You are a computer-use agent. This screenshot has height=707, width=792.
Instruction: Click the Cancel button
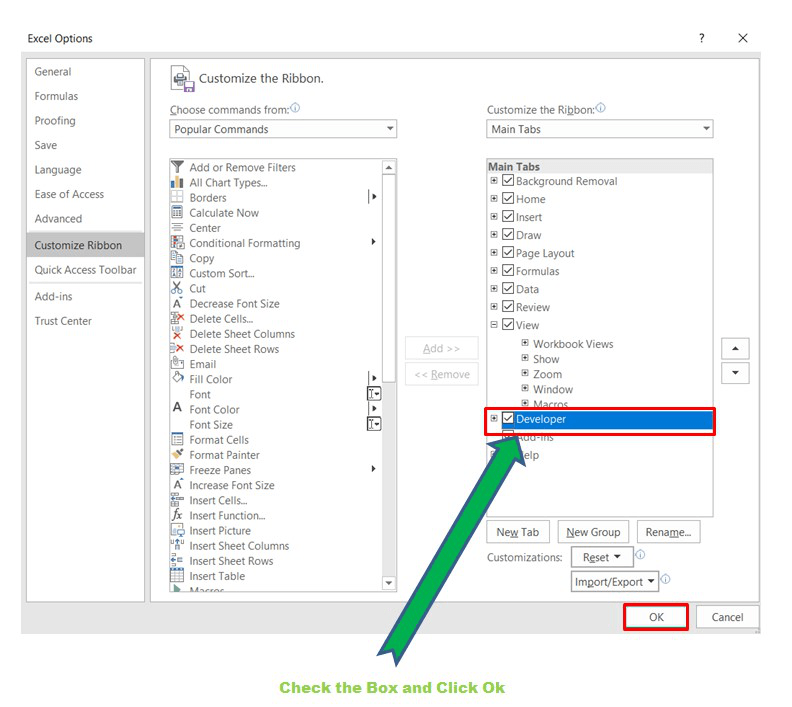(727, 617)
